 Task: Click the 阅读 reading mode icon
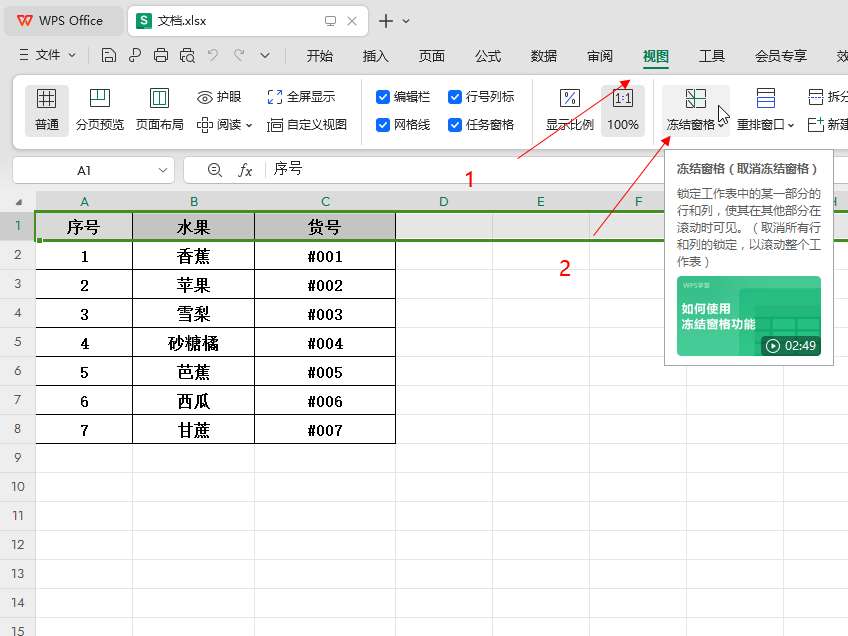[x=204, y=125]
